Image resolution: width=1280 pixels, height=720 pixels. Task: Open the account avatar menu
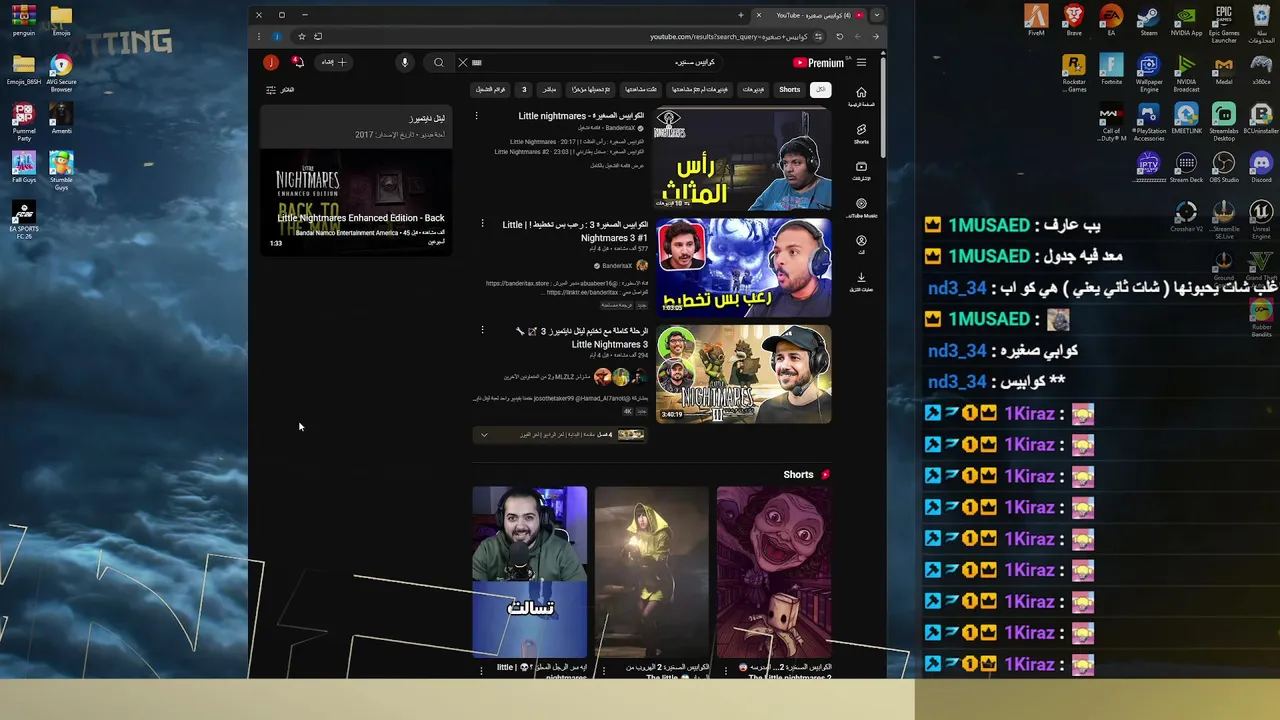point(271,62)
